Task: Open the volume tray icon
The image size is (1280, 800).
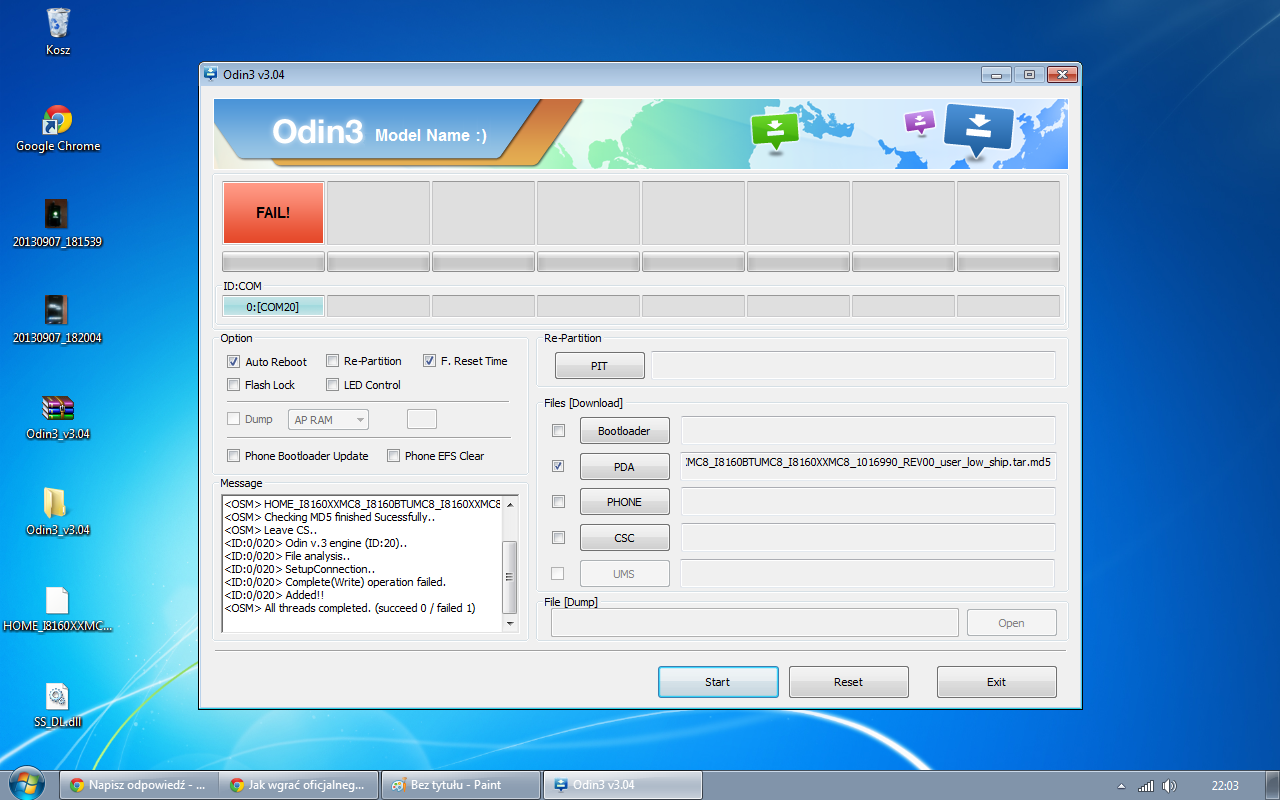Action: pyautogui.click(x=1169, y=785)
